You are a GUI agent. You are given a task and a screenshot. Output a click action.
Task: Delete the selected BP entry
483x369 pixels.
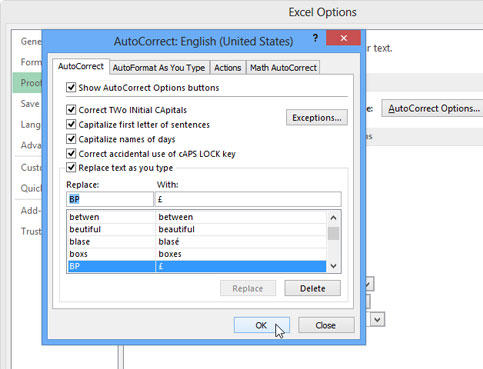313,288
